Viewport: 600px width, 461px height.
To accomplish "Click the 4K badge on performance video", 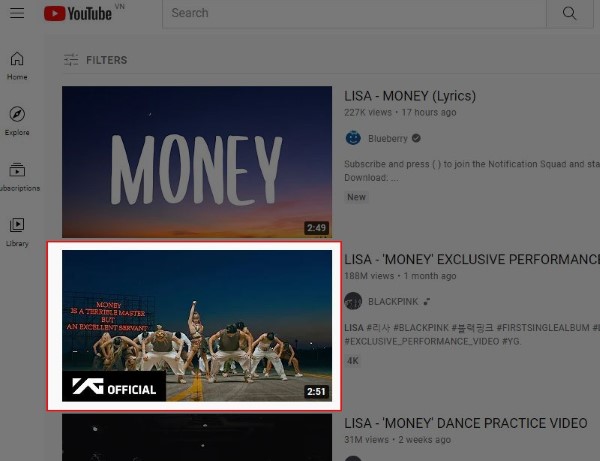I will 352,360.
